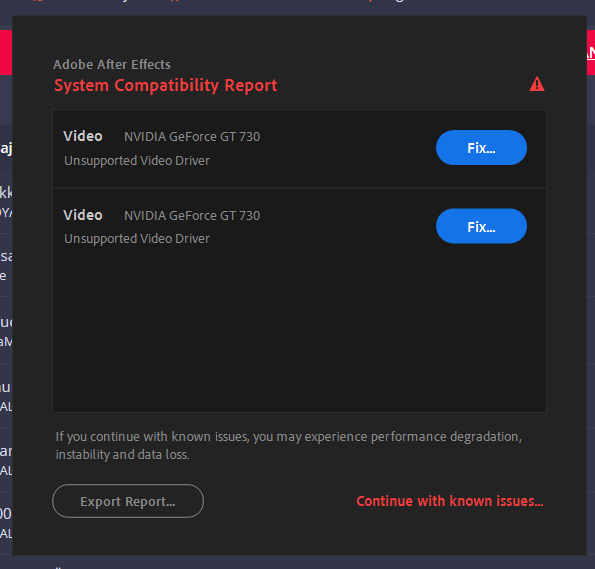Click the System Compatibility Report heading
The image size is (595, 569).
coord(165,86)
